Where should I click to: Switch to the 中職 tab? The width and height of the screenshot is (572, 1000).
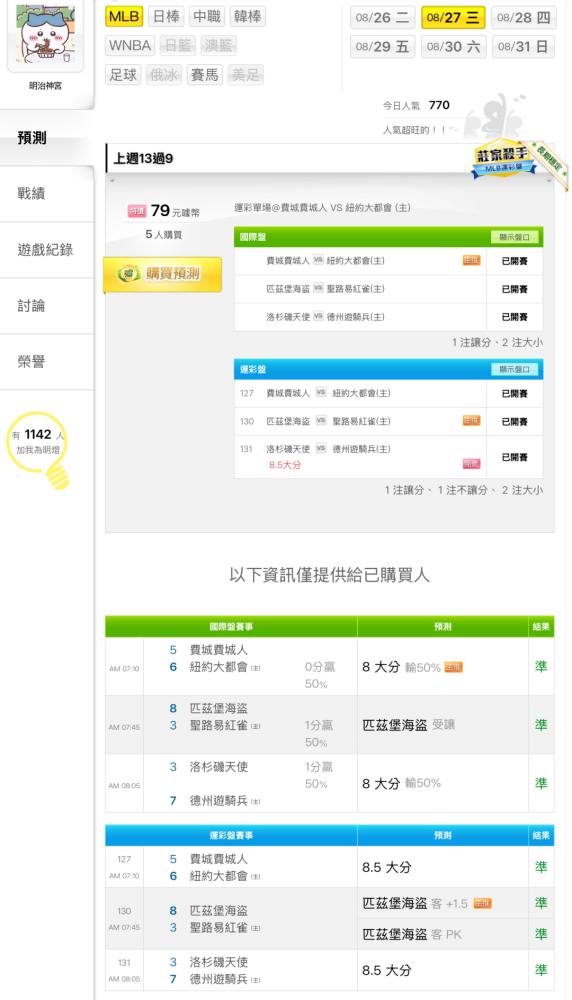207,17
